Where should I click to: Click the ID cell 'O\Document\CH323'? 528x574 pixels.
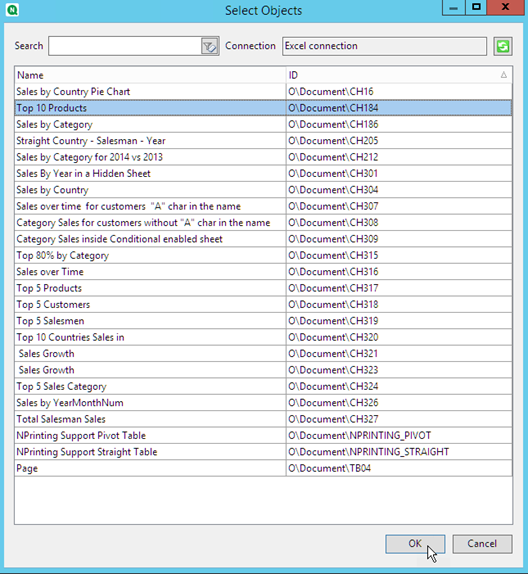[x=399, y=370]
